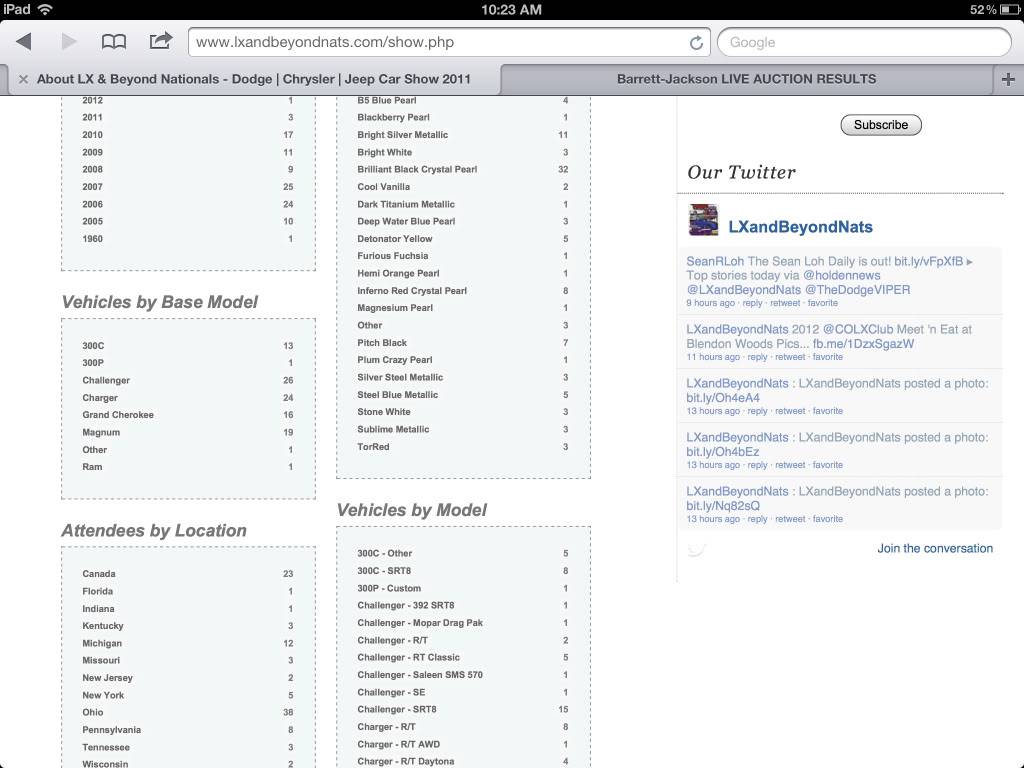This screenshot has width=1024, height=768.
Task: Tap the URL address bar
Action: pyautogui.click(x=440, y=42)
